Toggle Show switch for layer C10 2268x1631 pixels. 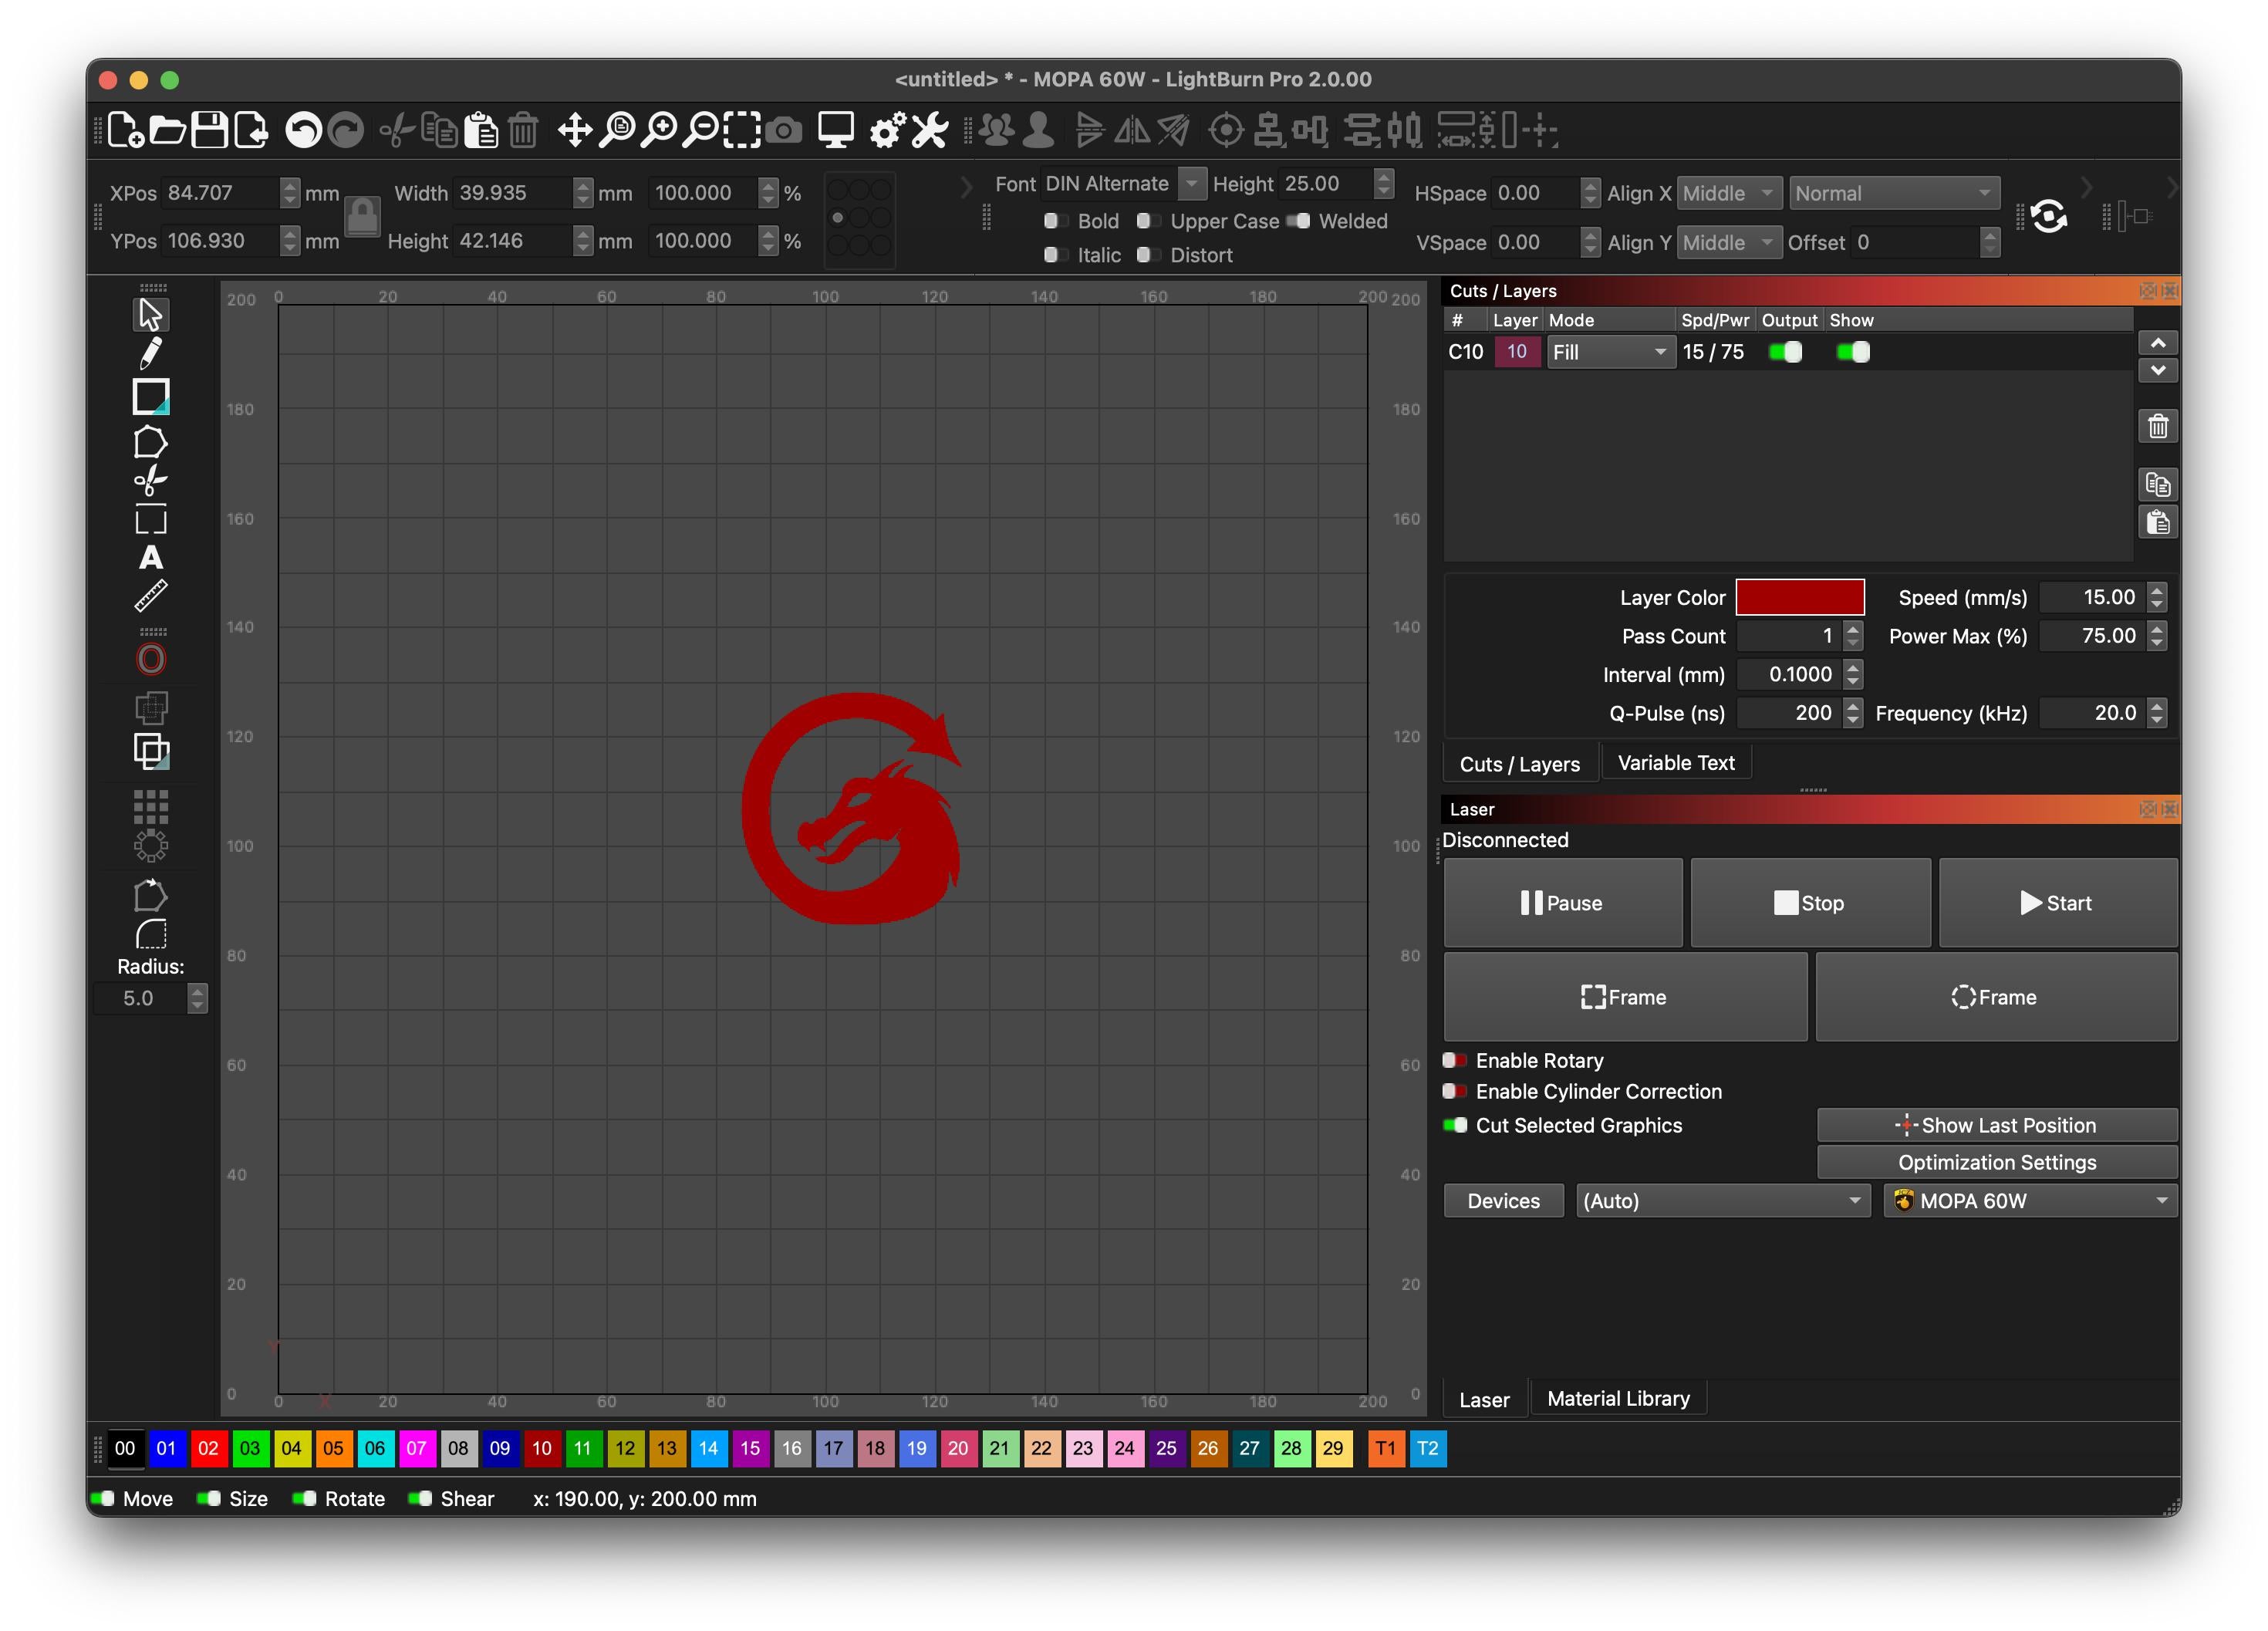point(1853,352)
